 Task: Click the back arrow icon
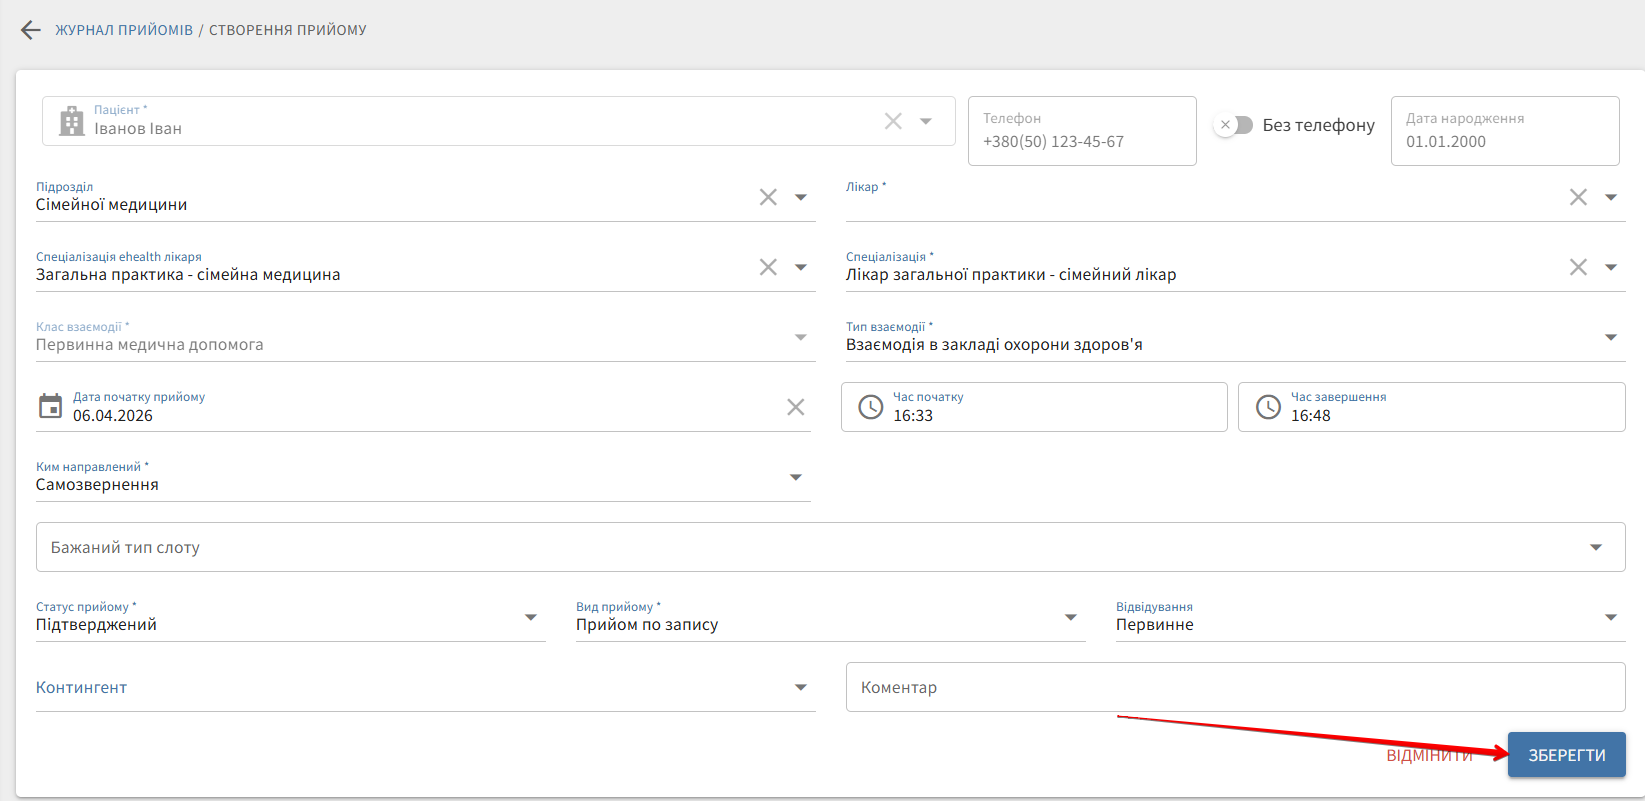click(31, 30)
